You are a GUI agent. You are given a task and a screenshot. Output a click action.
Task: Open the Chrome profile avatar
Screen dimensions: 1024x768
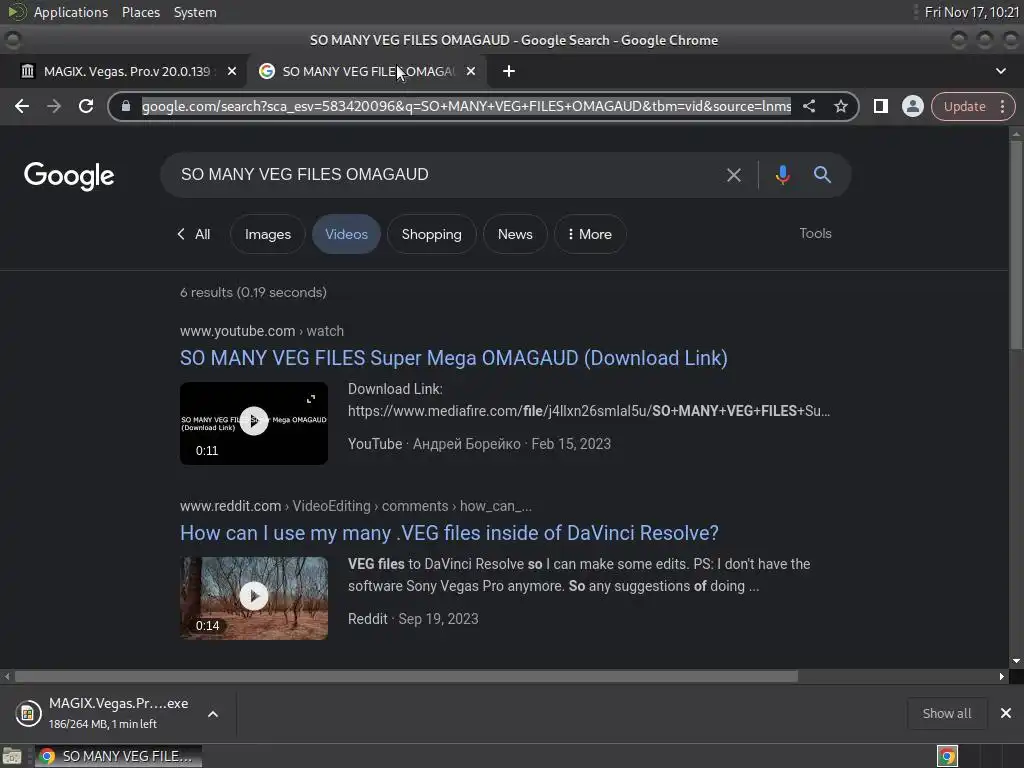pyautogui.click(x=912, y=106)
